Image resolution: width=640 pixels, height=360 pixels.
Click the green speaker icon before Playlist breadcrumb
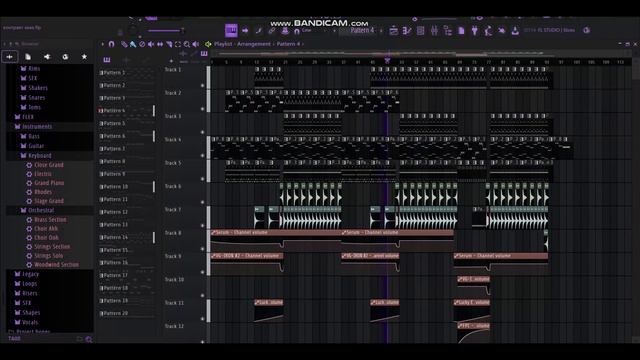click(x=208, y=44)
